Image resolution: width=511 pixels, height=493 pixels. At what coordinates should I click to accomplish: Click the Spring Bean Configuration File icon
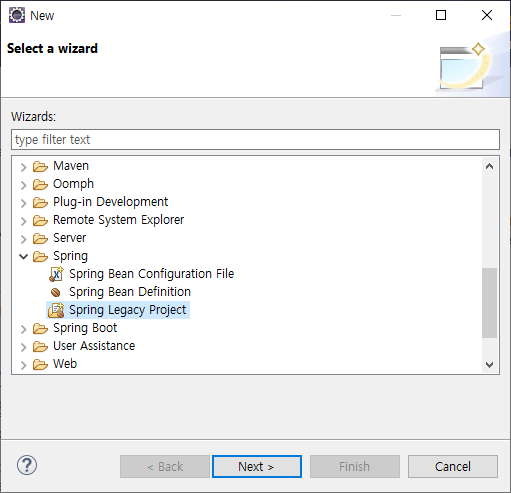(56, 274)
